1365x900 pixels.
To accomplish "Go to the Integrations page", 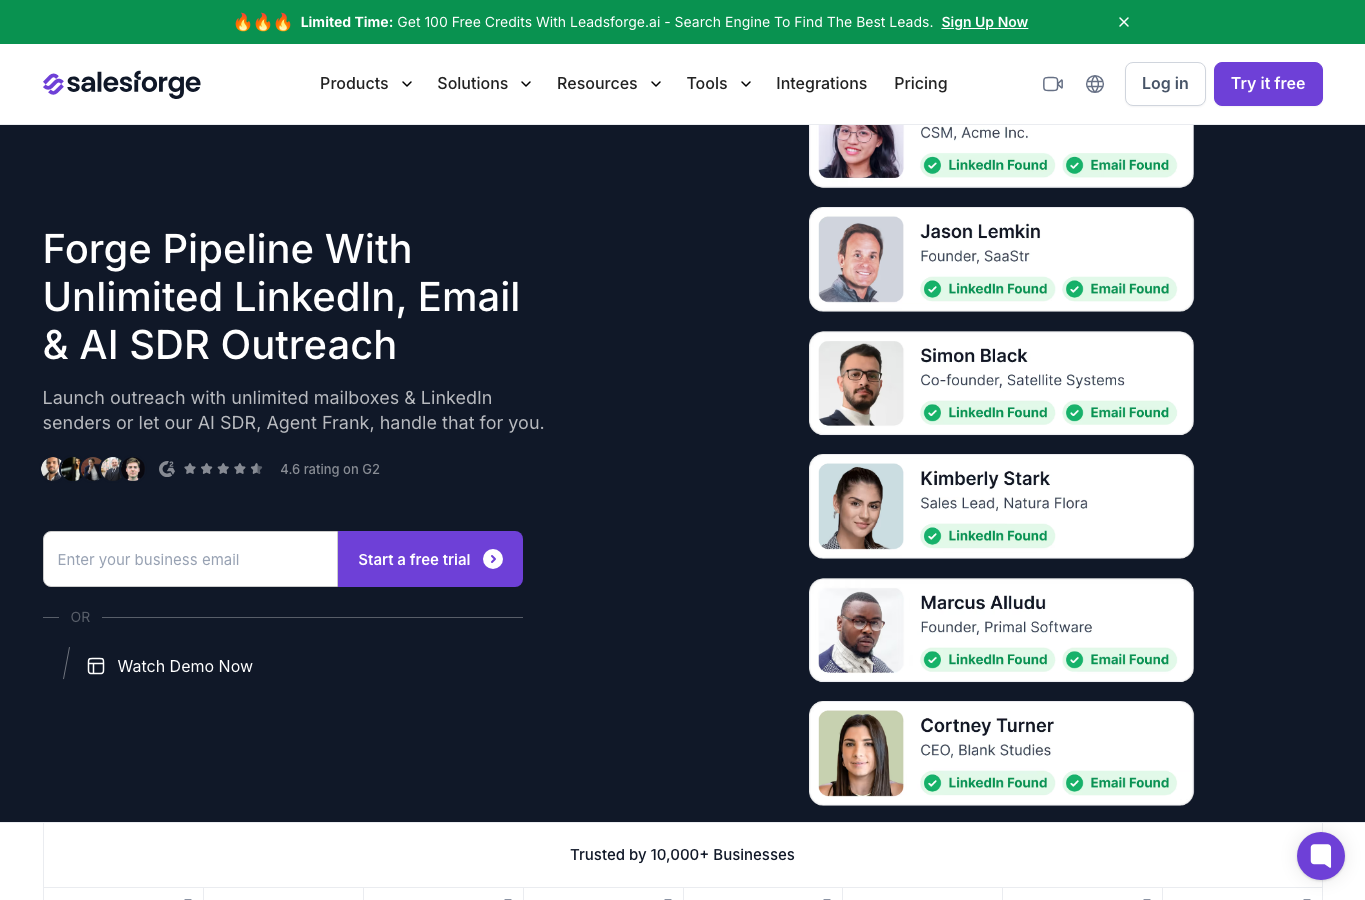I will click(x=821, y=84).
